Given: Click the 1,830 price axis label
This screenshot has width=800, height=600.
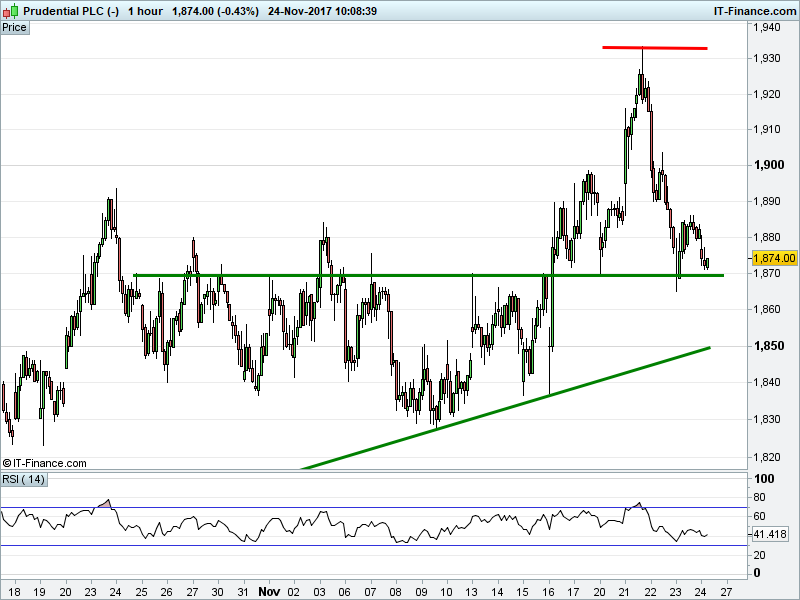Looking at the screenshot, I should 767,419.
